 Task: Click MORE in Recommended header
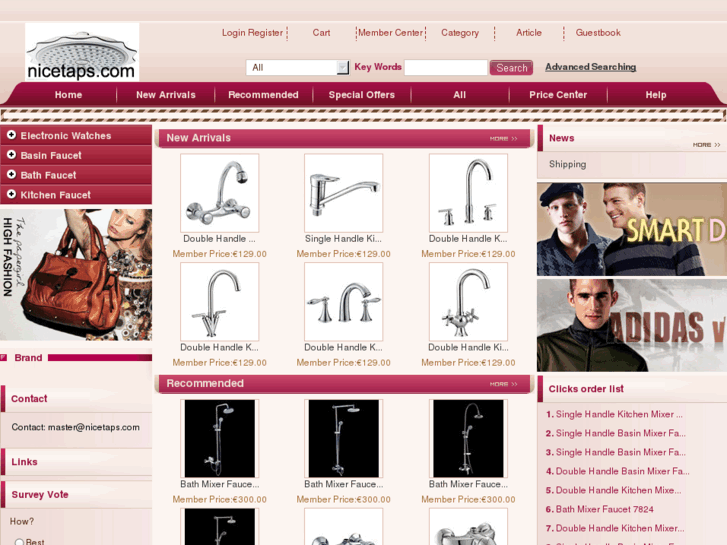(x=503, y=384)
